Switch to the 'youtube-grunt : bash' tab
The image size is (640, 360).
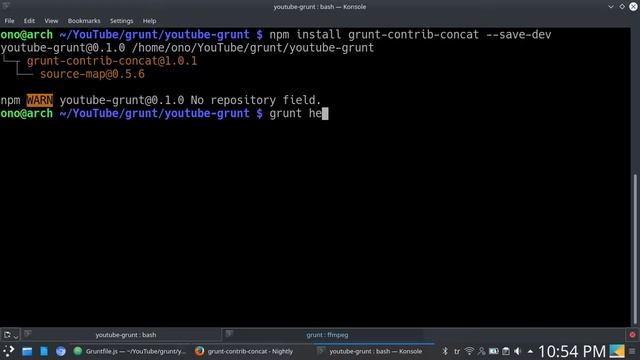pos(121,335)
